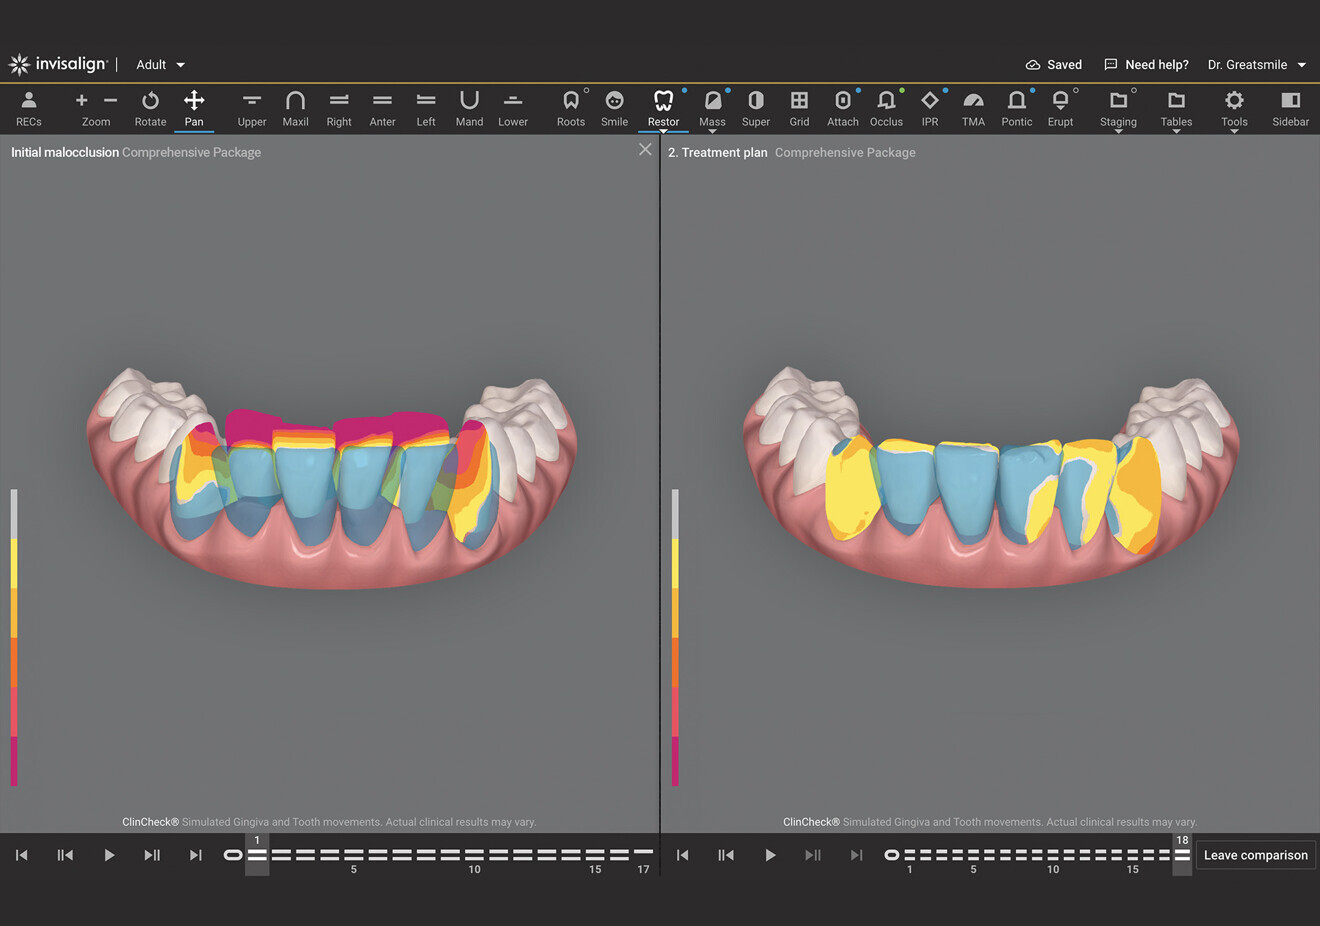1320x926 pixels.
Task: Open the Attach tool
Action: click(x=842, y=108)
